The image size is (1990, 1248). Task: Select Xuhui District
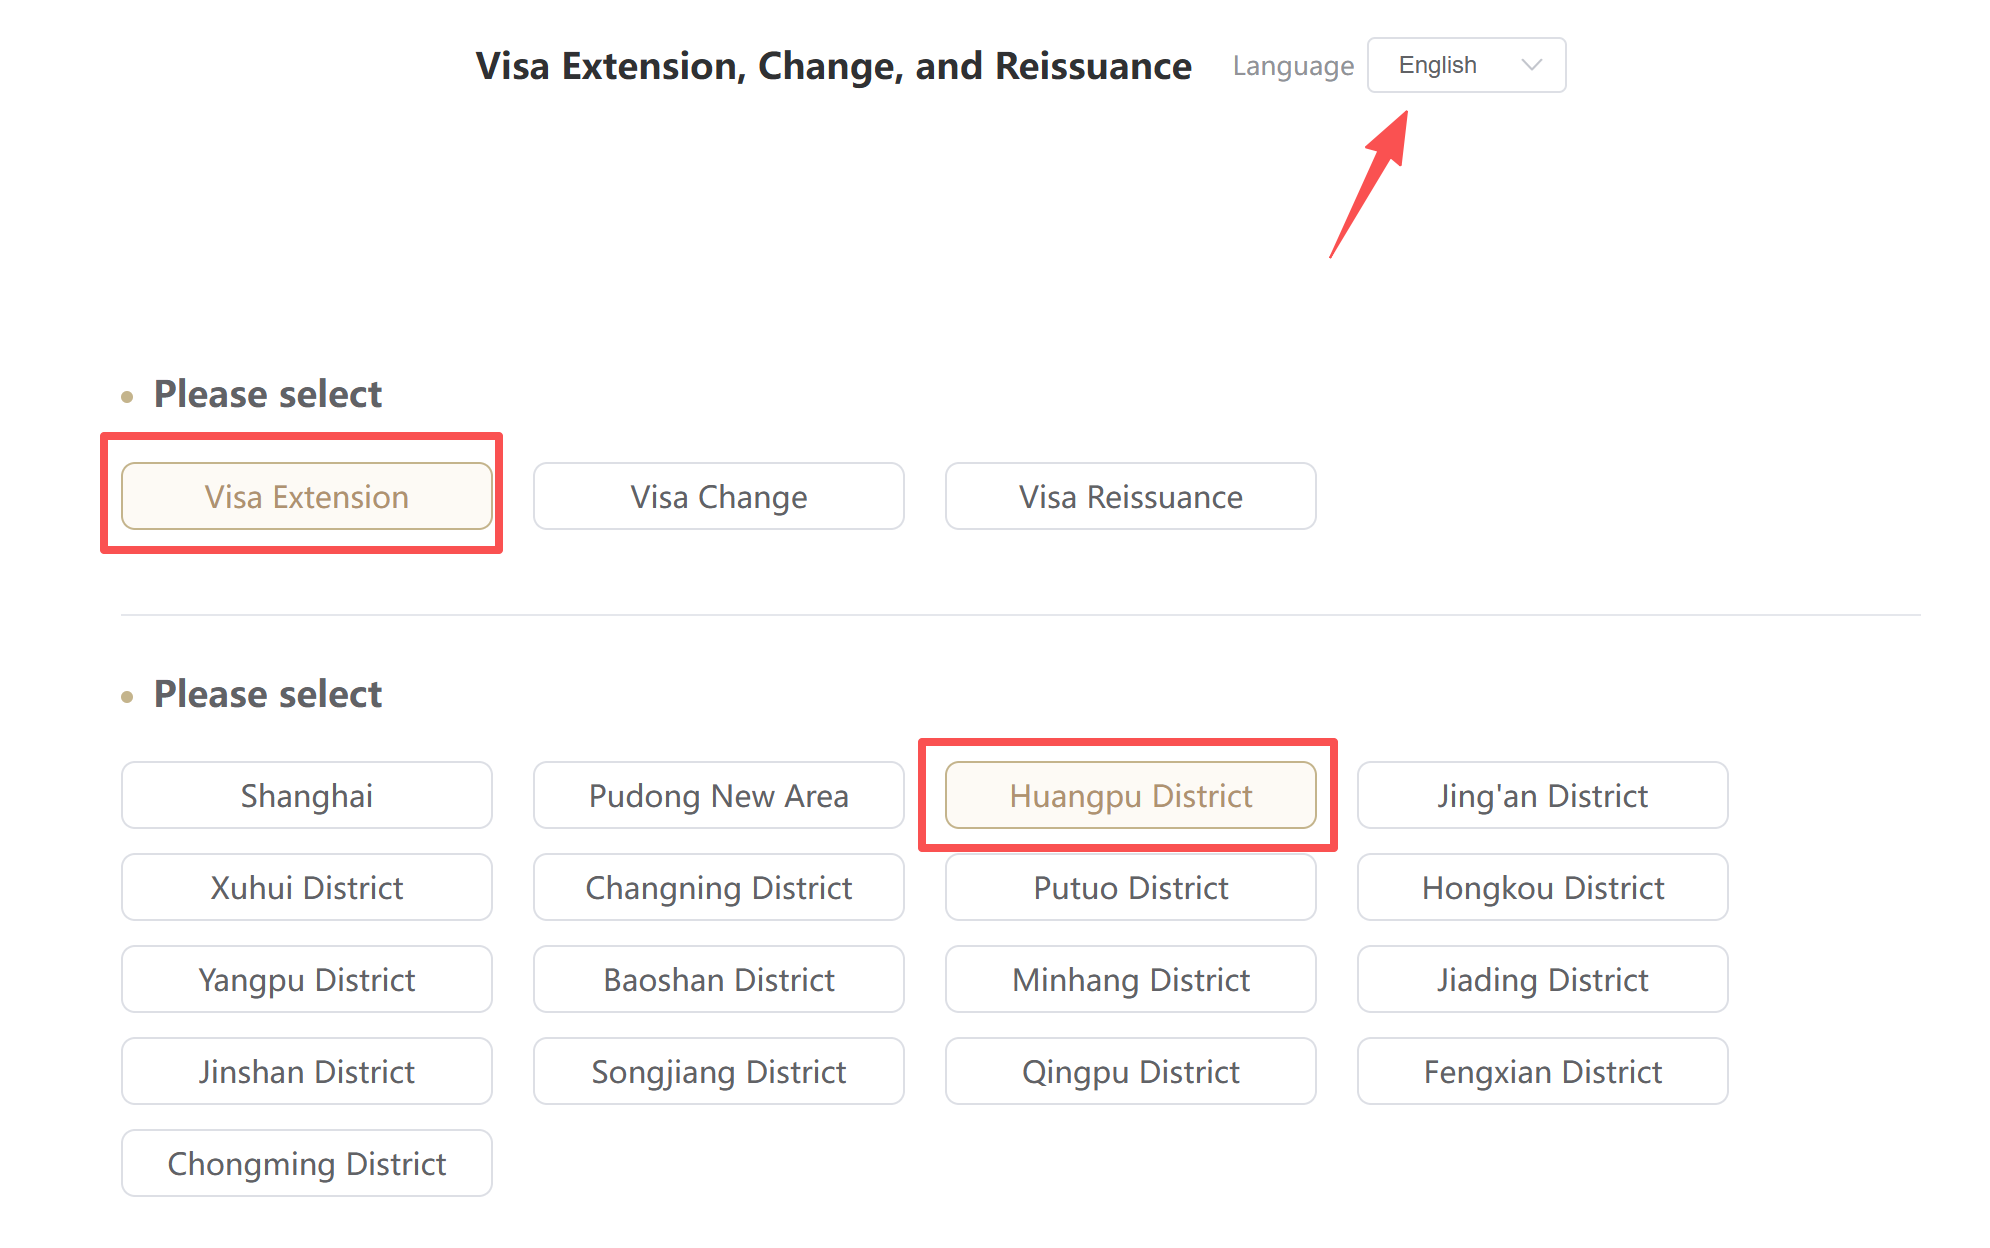(307, 887)
